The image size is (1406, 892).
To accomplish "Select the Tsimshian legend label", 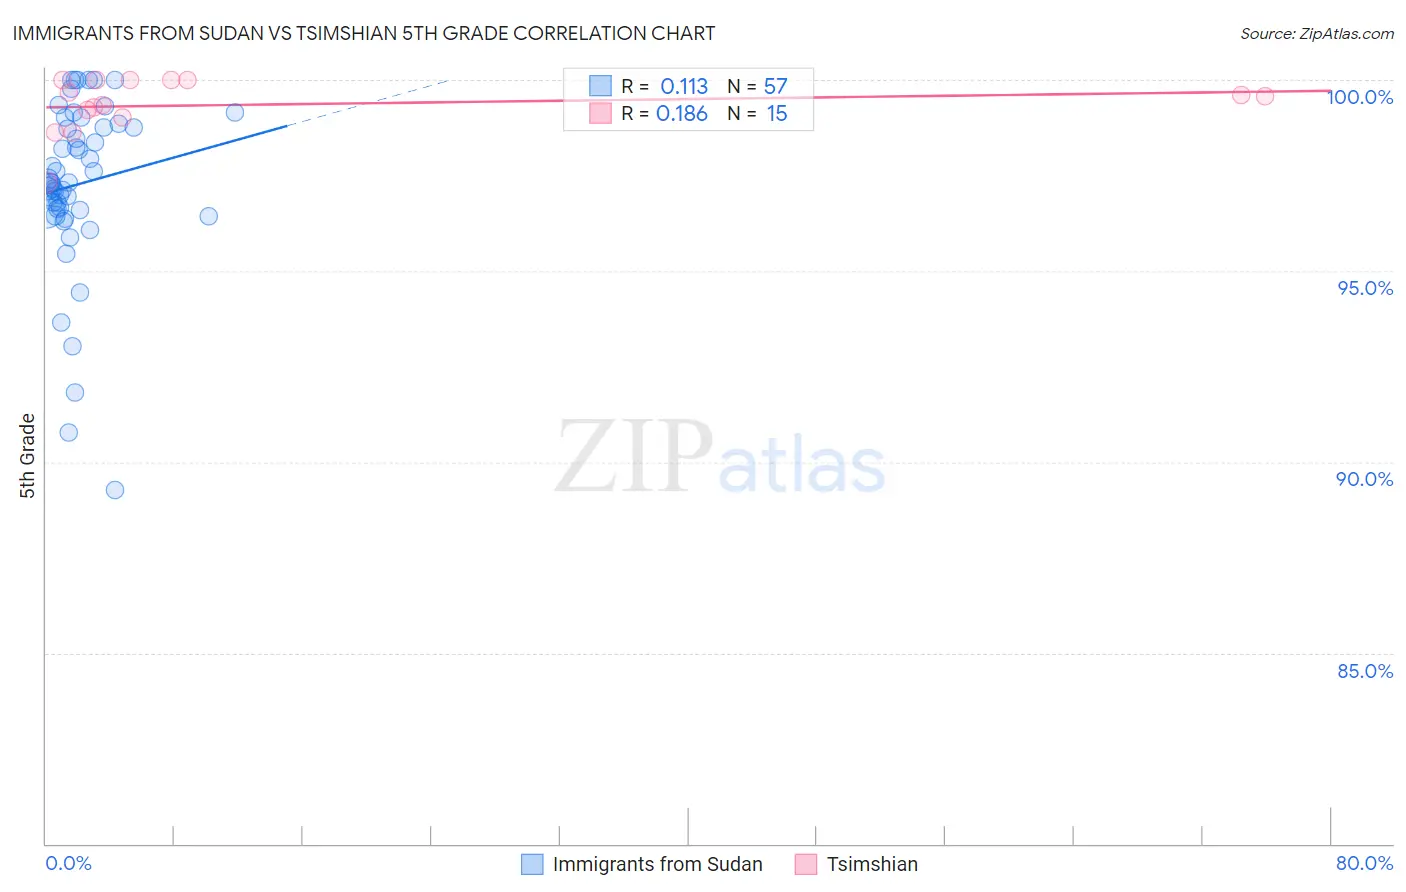I will 872,864.
